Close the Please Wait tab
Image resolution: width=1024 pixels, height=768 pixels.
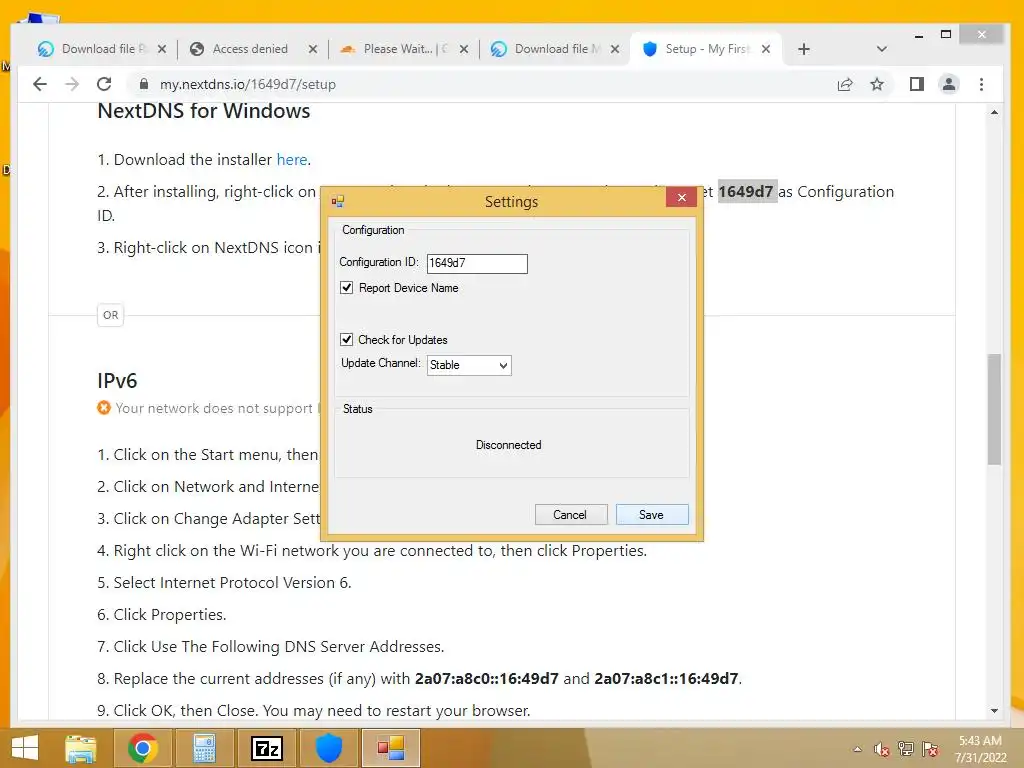click(x=464, y=49)
